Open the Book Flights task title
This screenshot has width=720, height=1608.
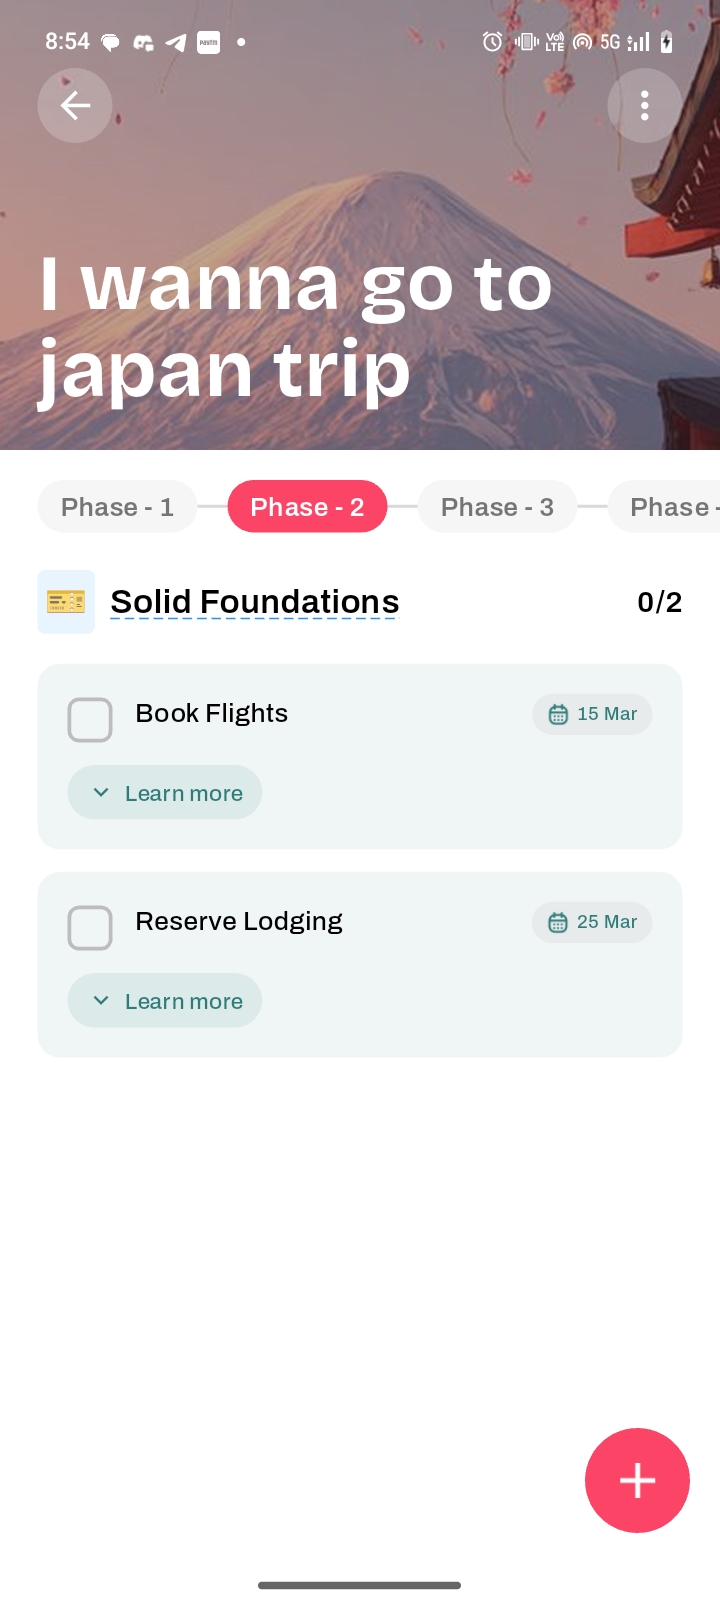coord(211,713)
